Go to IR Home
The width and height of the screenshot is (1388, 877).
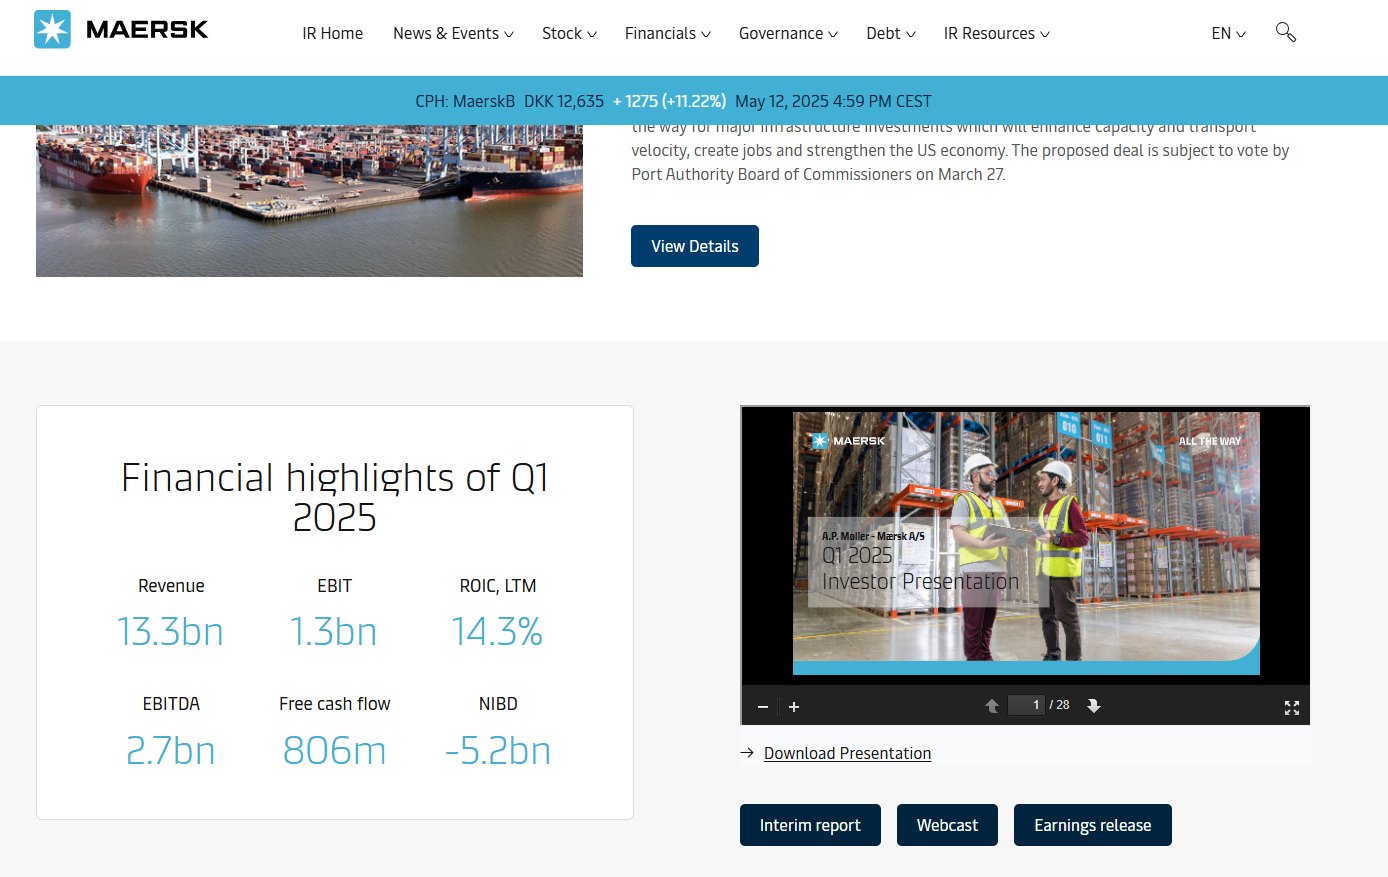(x=333, y=33)
